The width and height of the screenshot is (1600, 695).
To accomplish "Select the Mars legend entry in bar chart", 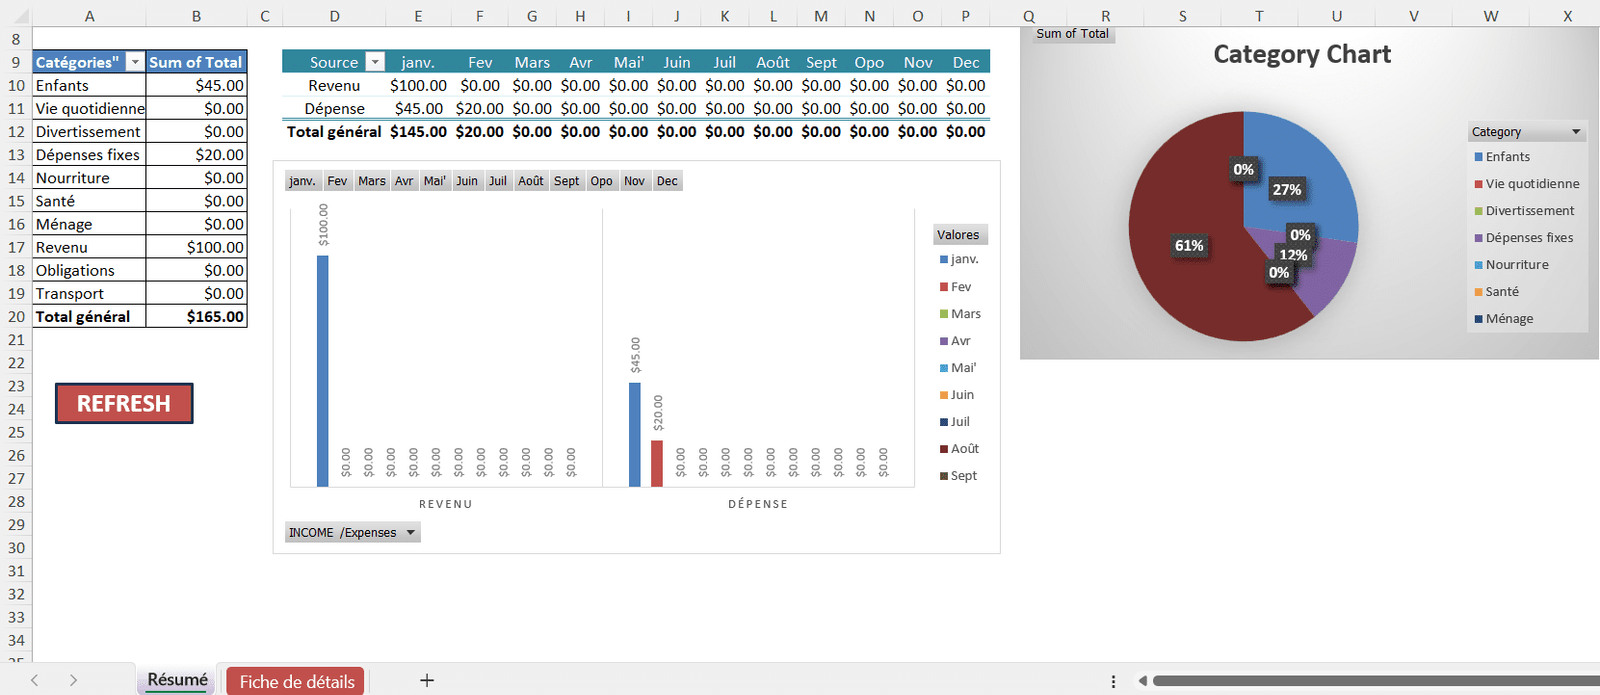I will click(x=960, y=314).
